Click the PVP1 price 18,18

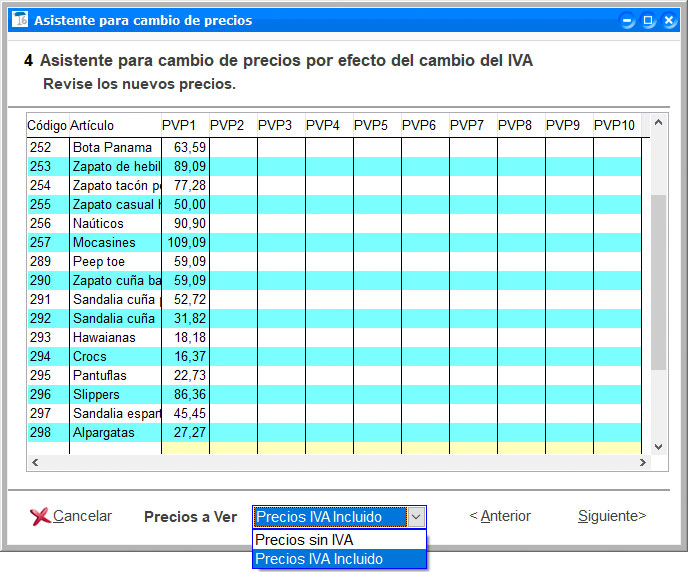coord(186,337)
